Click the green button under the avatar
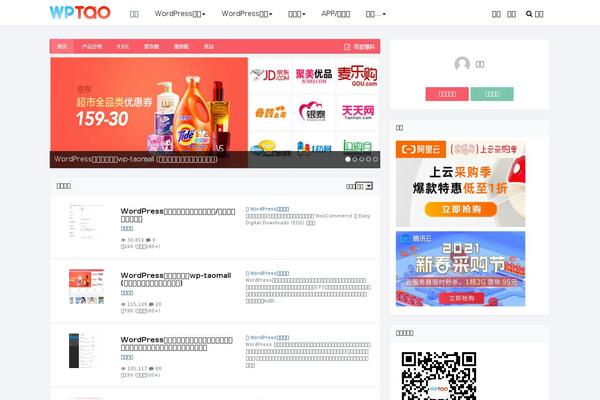Screen dimensions: 600x400 click(x=492, y=94)
